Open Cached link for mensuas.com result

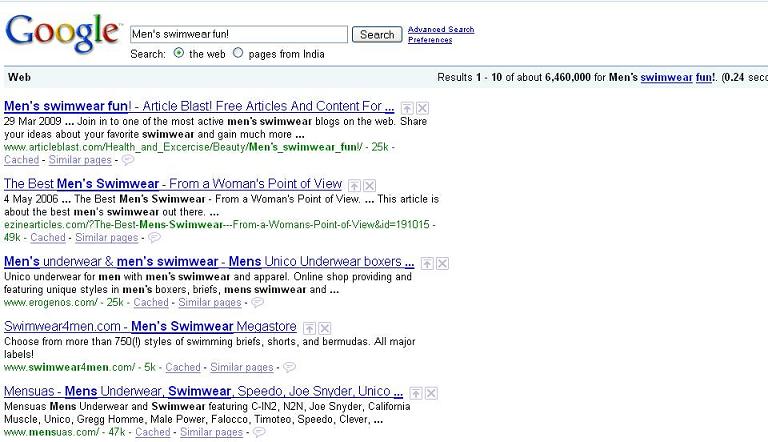click(x=153, y=432)
